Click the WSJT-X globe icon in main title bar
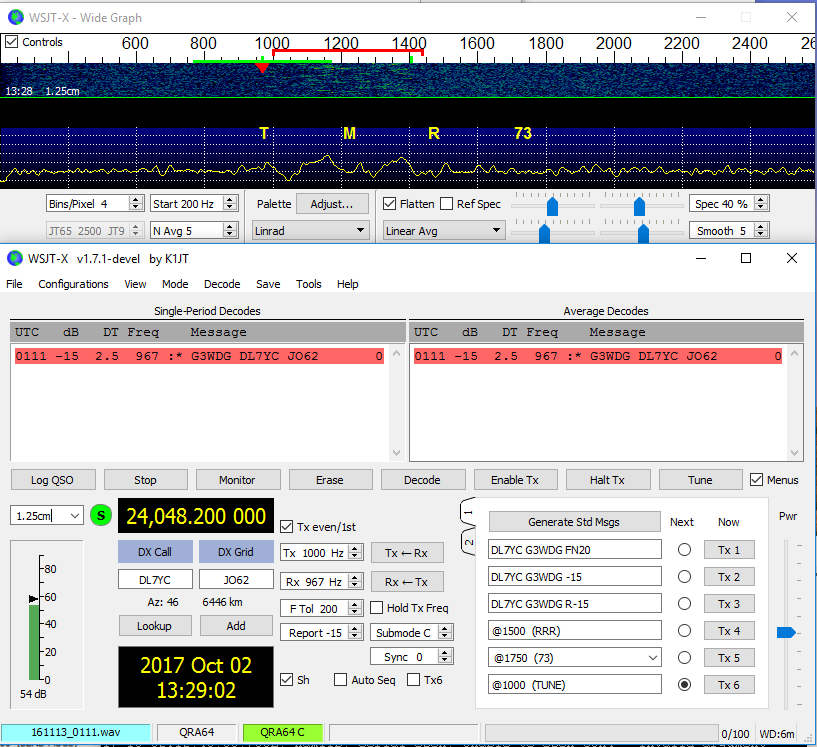The image size is (817, 747). [x=14, y=258]
